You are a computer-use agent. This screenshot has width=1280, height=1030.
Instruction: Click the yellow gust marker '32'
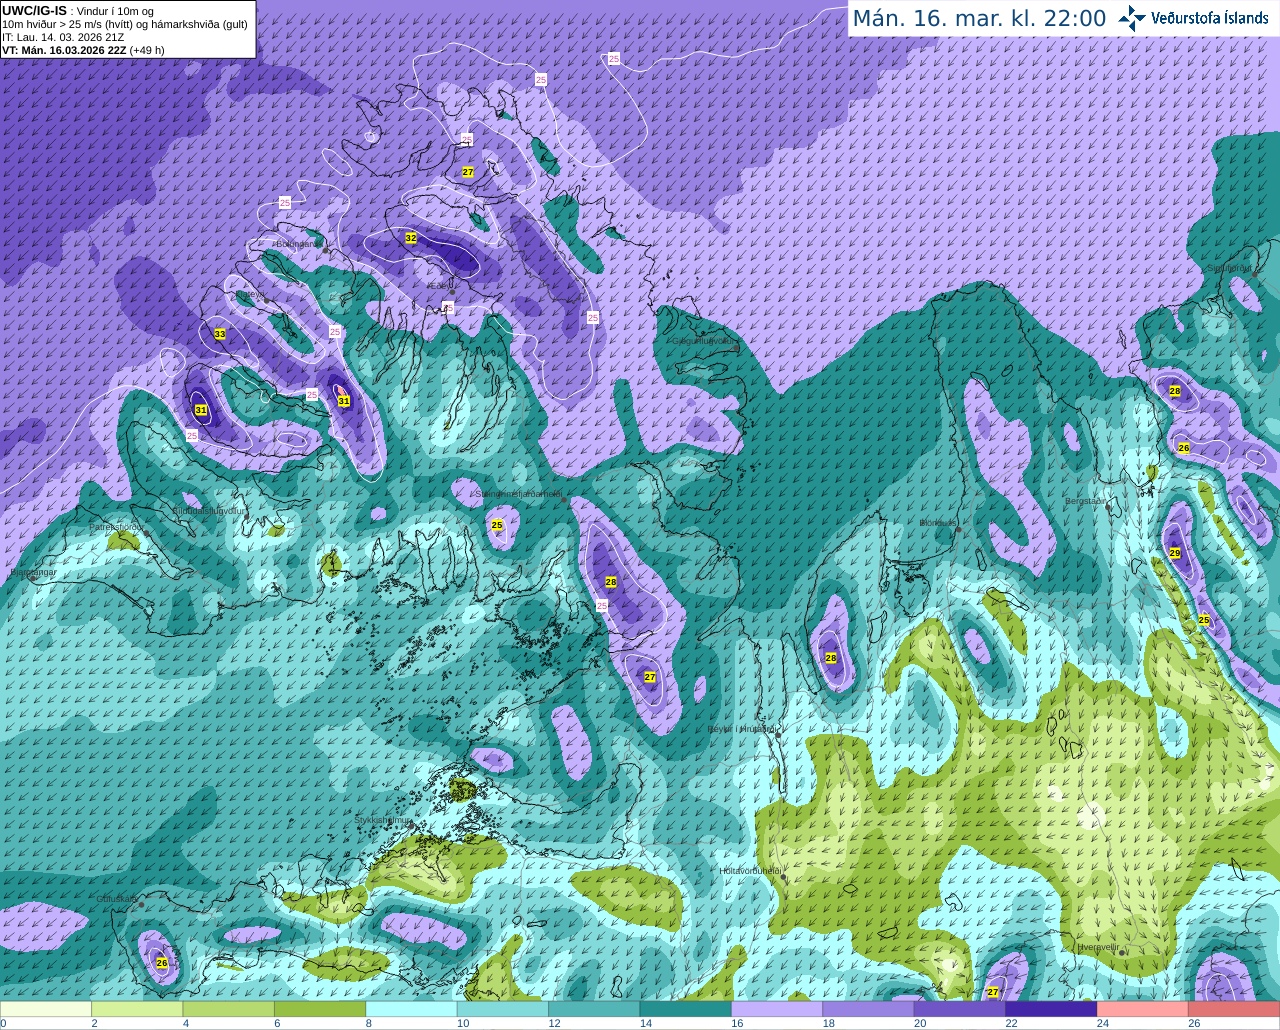click(x=411, y=239)
